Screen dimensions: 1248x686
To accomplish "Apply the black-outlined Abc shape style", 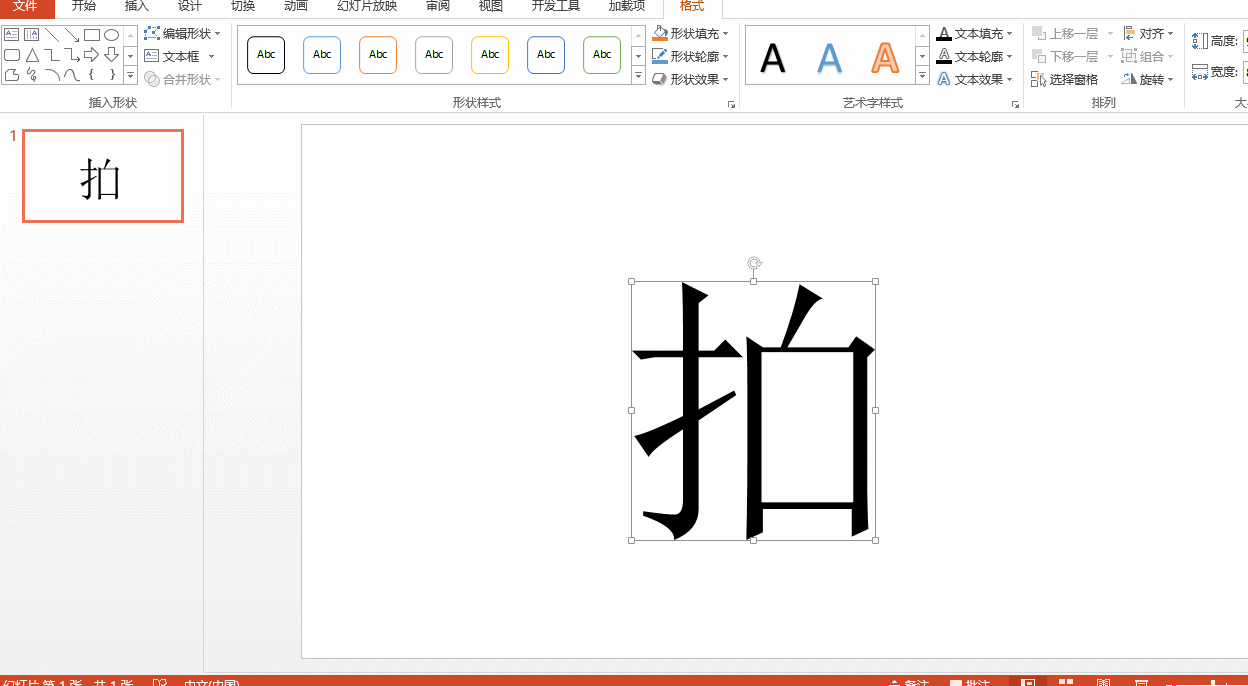I will point(266,55).
